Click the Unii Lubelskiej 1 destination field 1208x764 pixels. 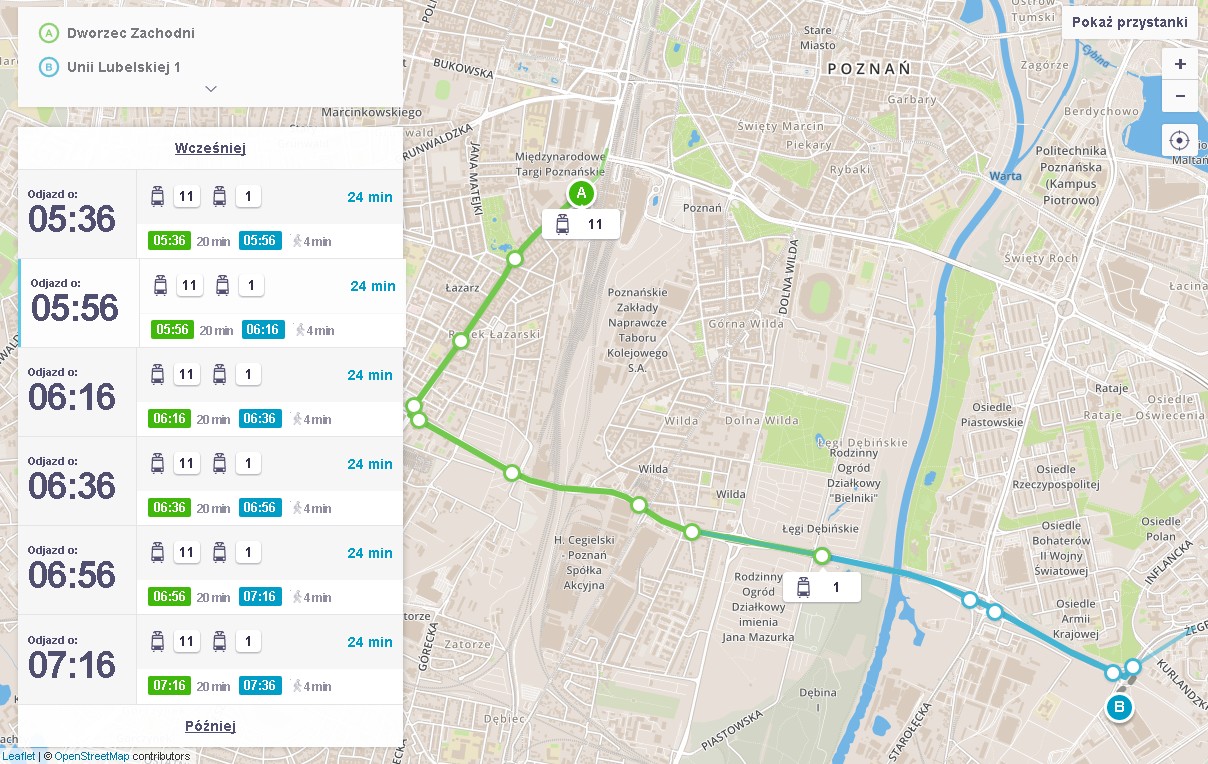[x=131, y=67]
